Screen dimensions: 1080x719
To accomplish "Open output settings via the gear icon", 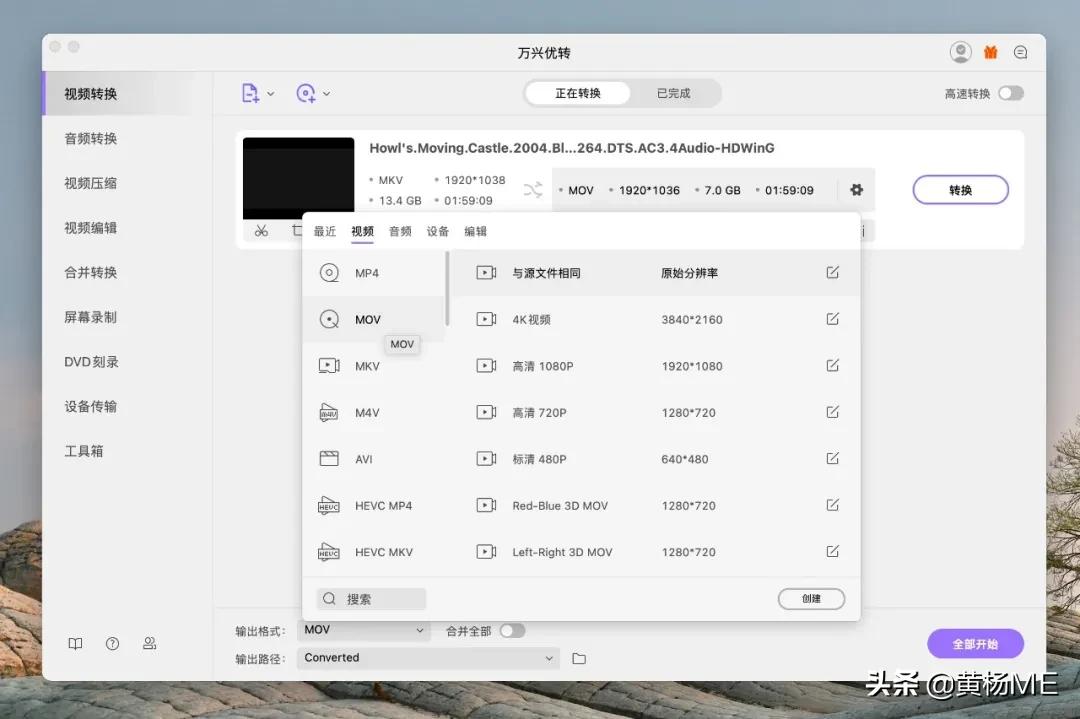I will 857,189.
